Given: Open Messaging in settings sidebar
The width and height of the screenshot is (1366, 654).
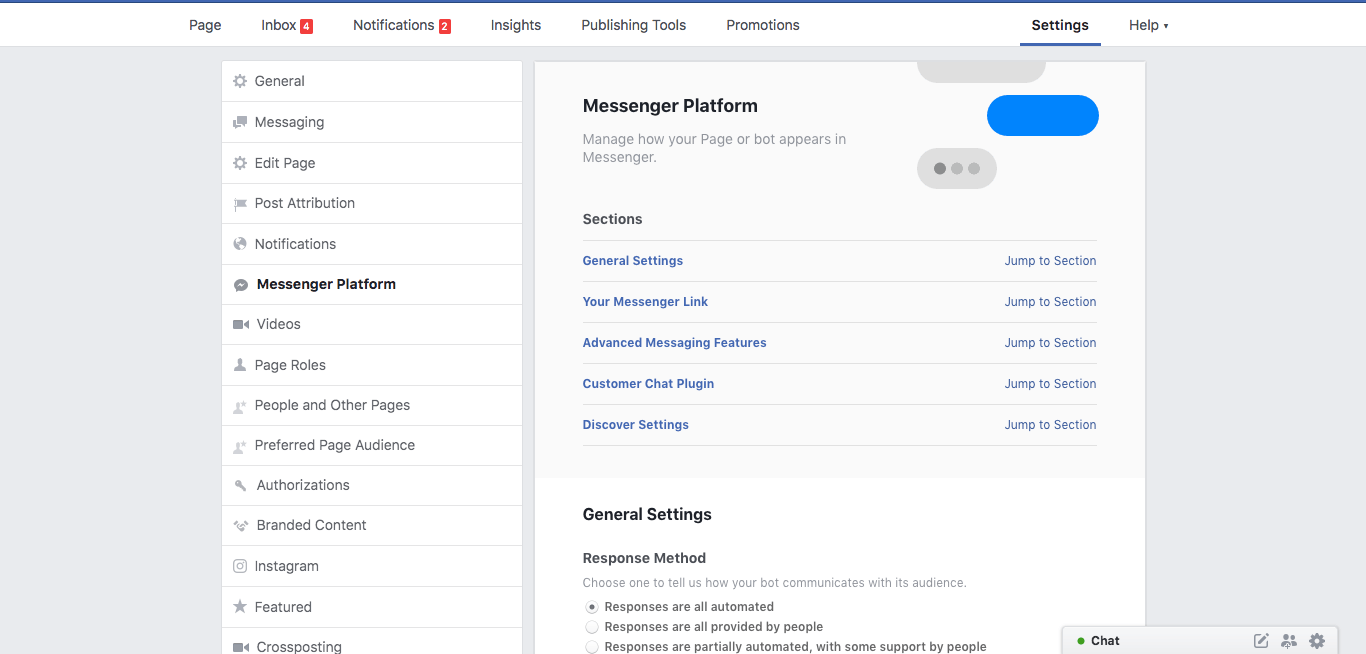Looking at the screenshot, I should [x=372, y=122].
